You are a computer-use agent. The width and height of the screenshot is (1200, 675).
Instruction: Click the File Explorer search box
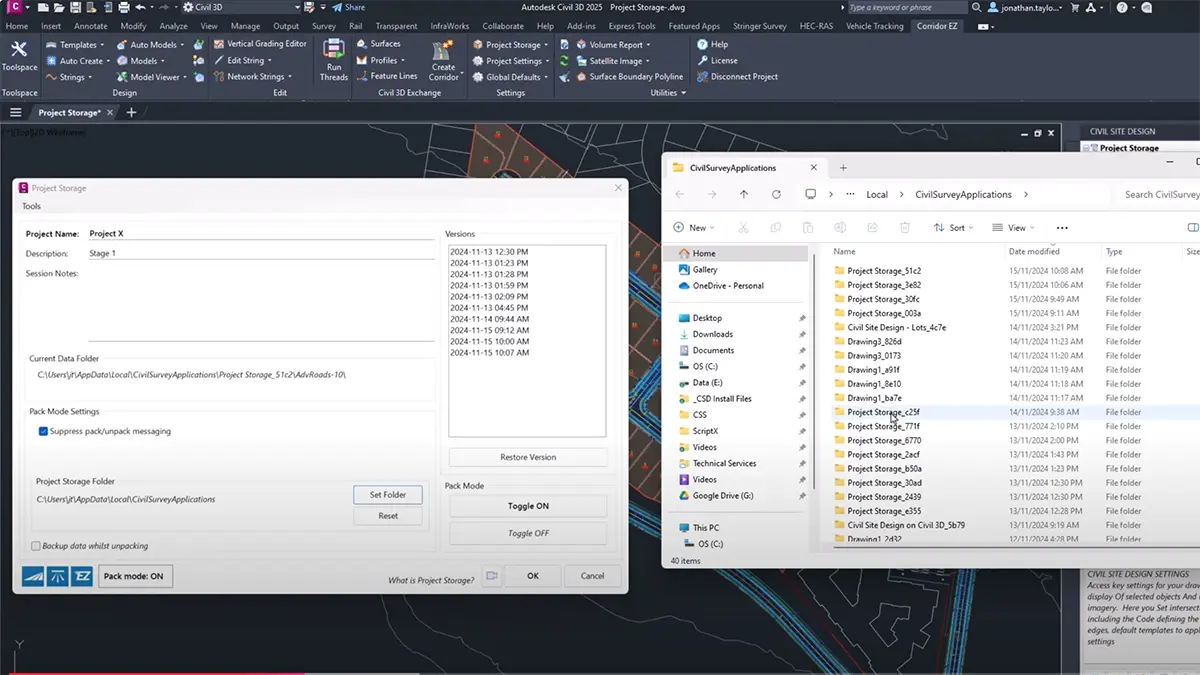pyautogui.click(x=1160, y=195)
